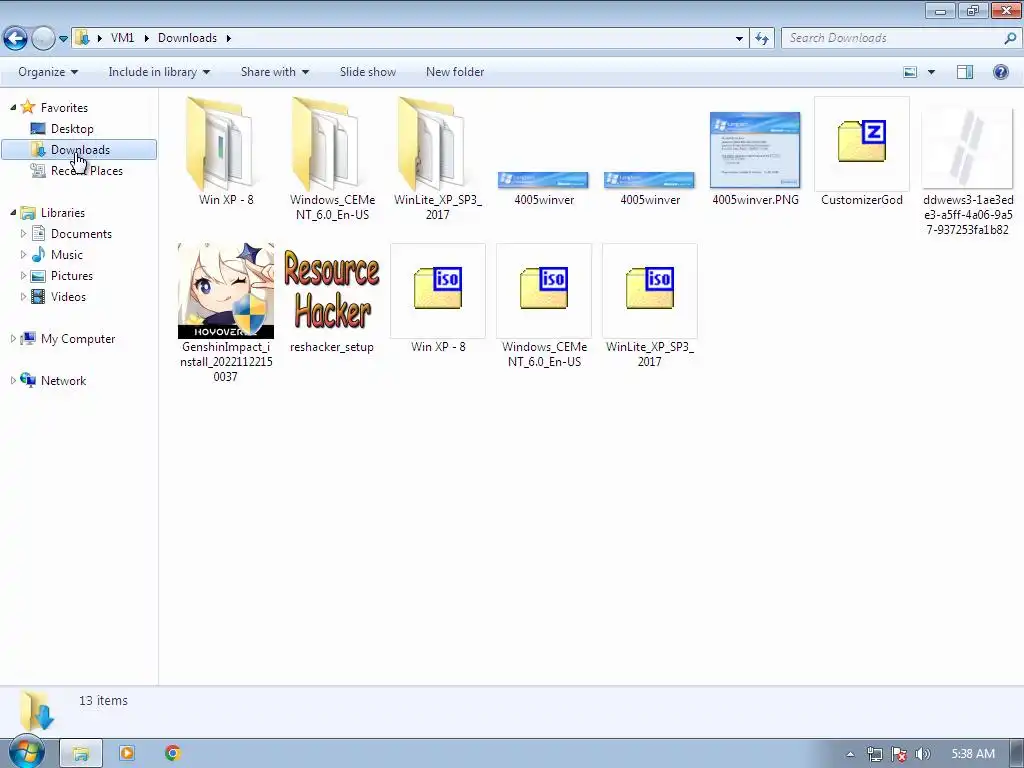Show hidden tray icons arrow
This screenshot has height=768, width=1024.
pyautogui.click(x=850, y=754)
